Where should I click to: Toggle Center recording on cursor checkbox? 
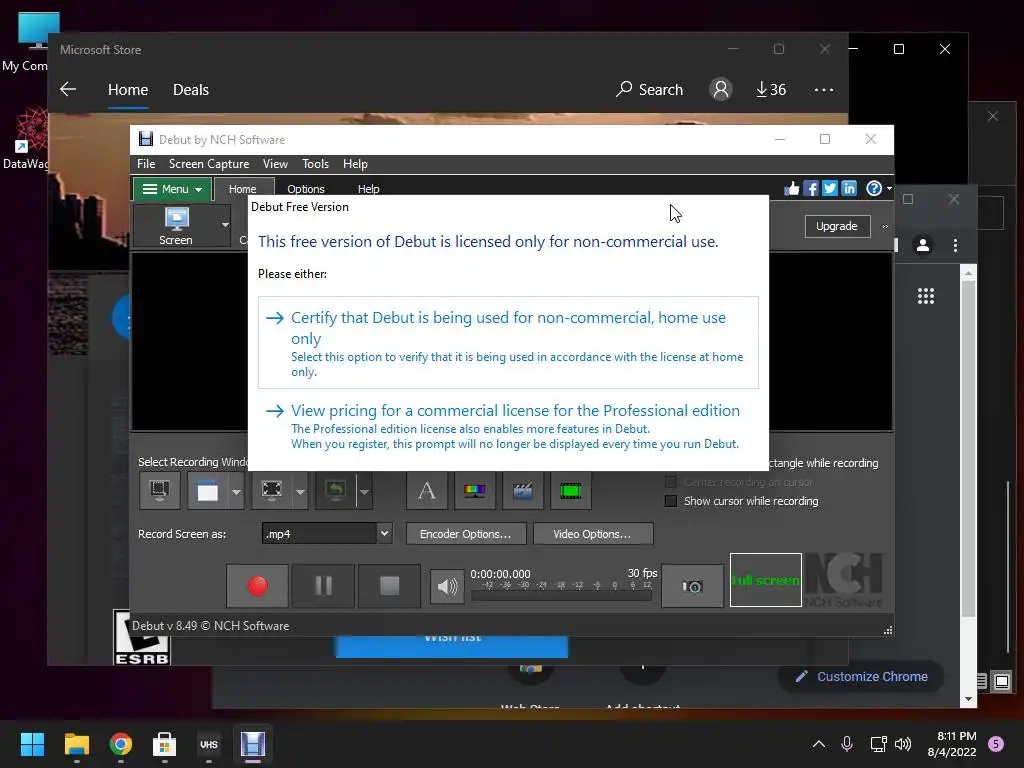click(x=671, y=482)
